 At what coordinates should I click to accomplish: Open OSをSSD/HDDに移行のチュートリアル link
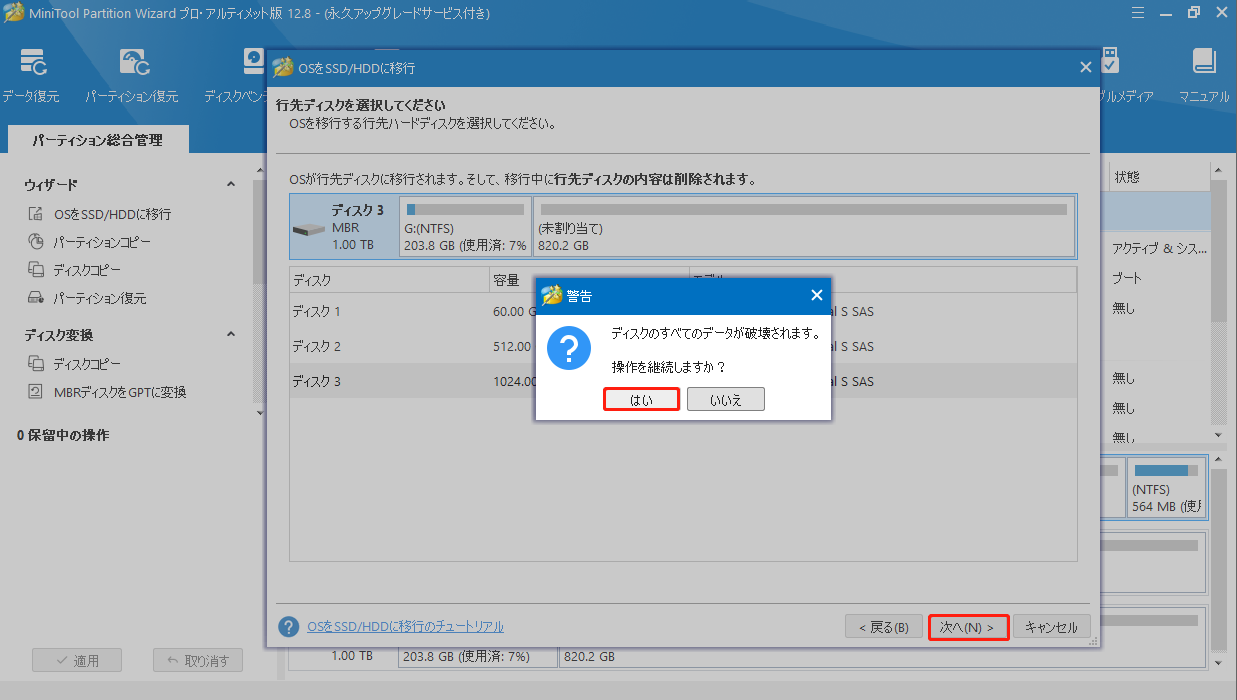click(x=405, y=626)
